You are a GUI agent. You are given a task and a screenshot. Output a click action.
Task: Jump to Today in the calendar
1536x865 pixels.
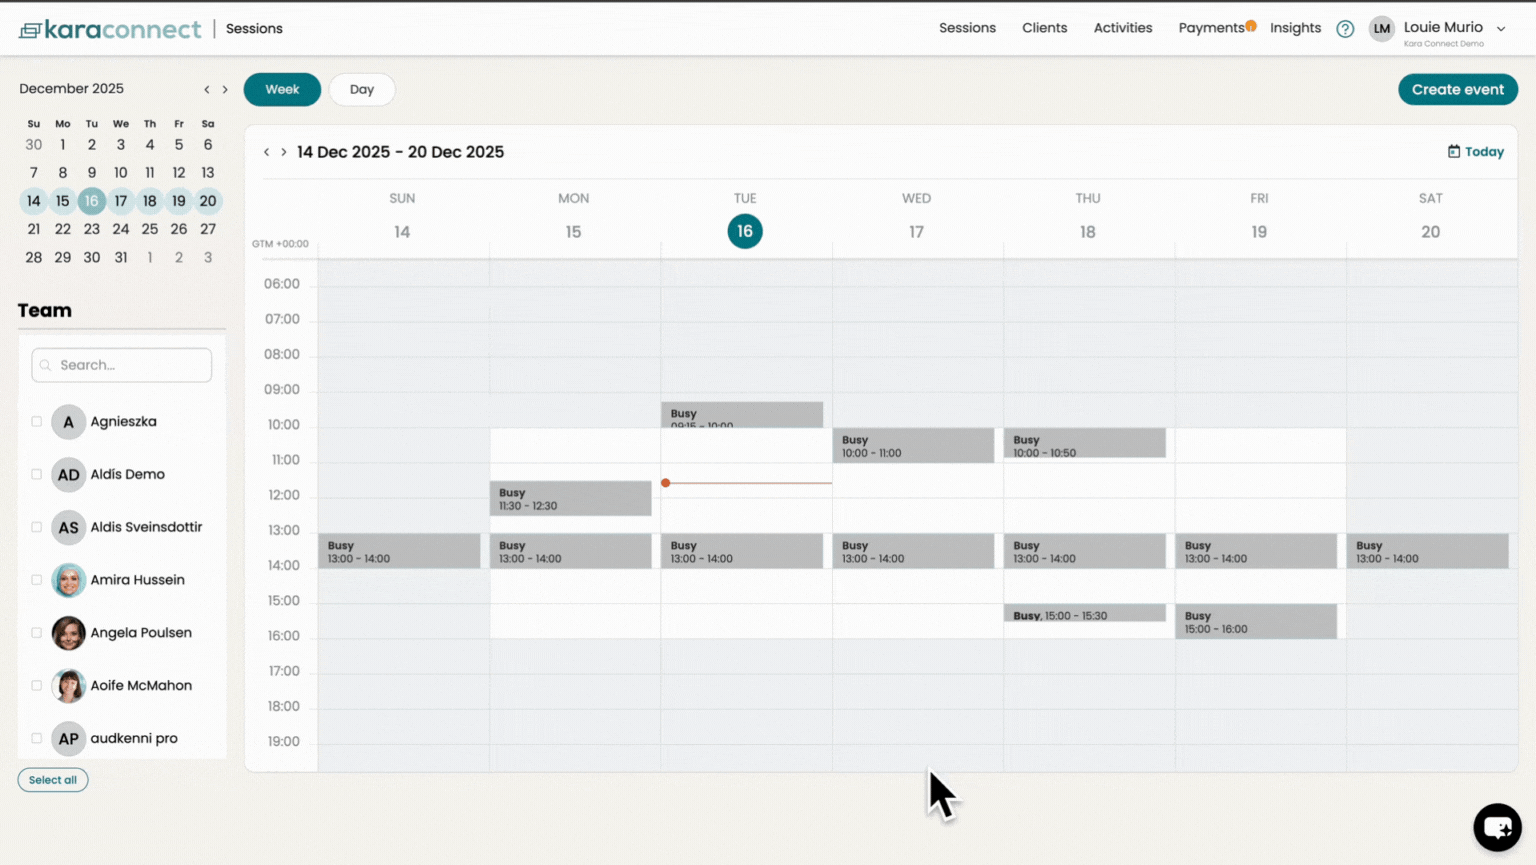tap(1475, 152)
